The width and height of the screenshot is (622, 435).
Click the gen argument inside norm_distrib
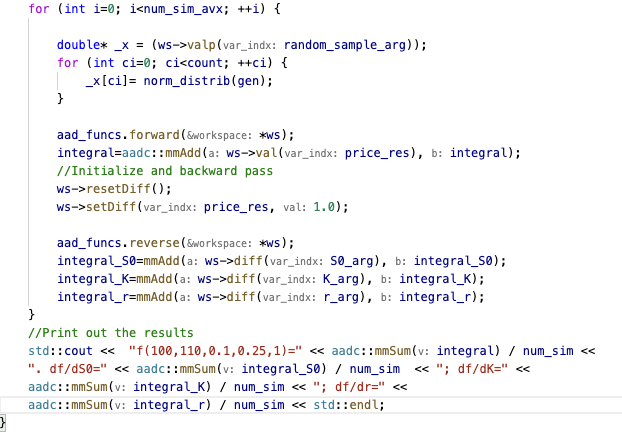[x=248, y=81]
